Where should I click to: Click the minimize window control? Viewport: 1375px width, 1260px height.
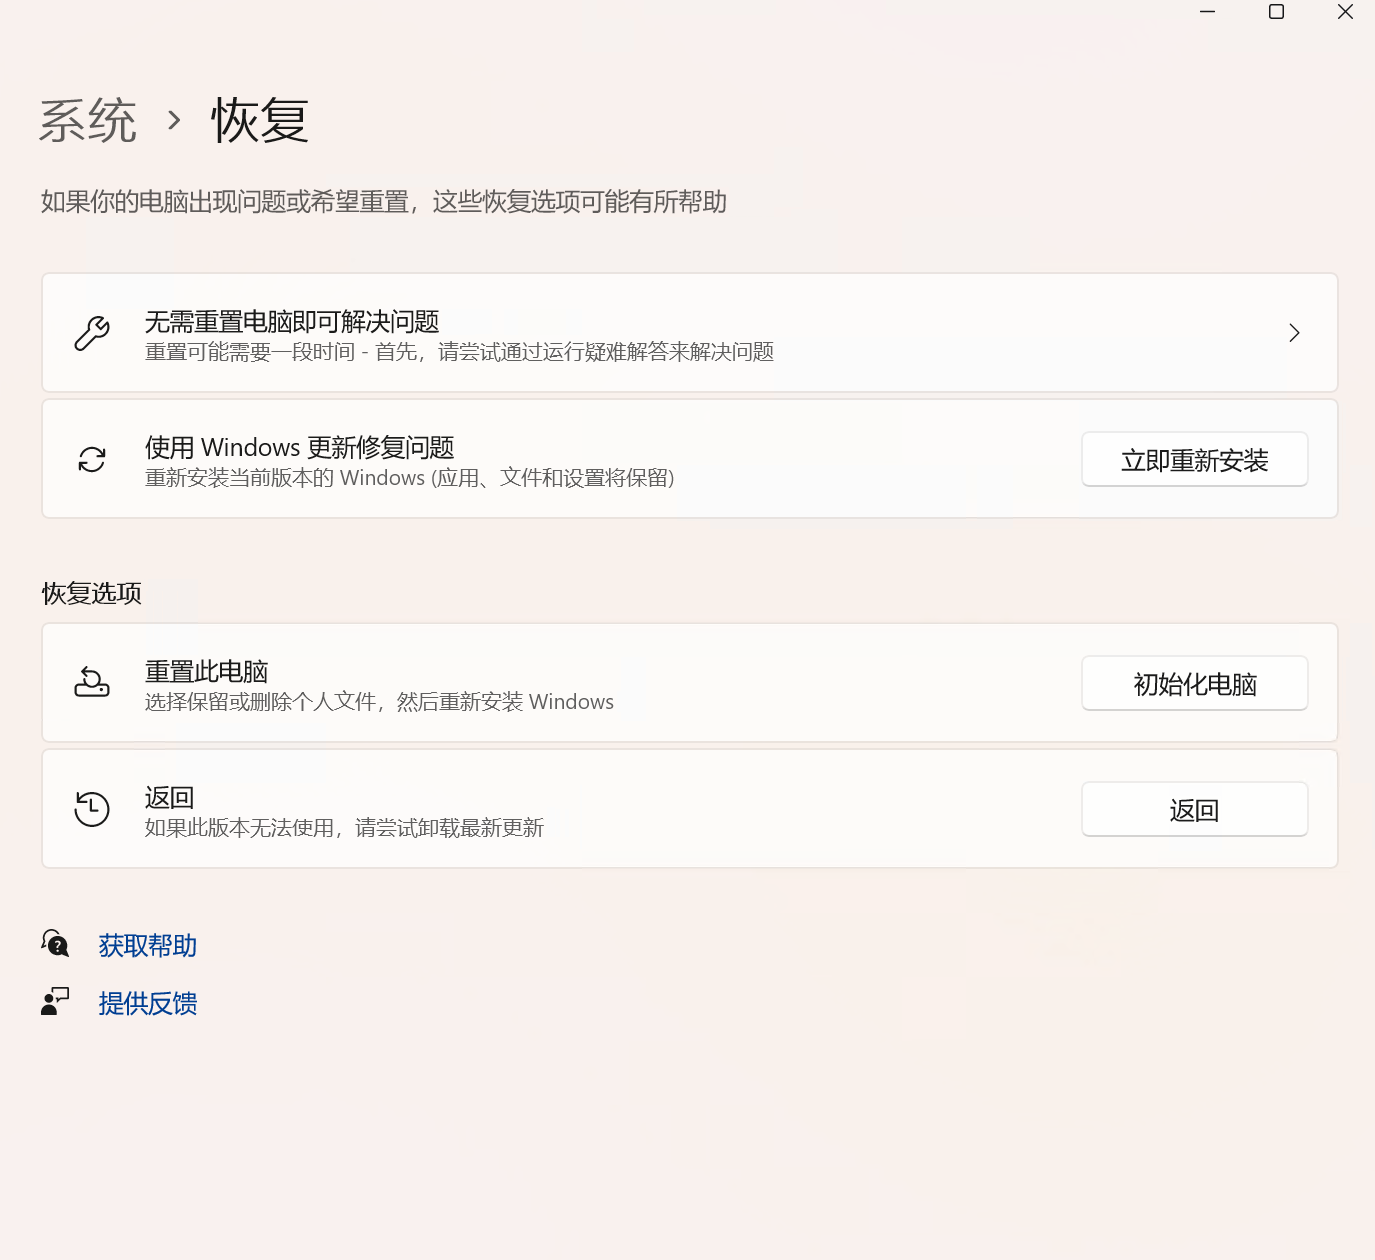1207,13
